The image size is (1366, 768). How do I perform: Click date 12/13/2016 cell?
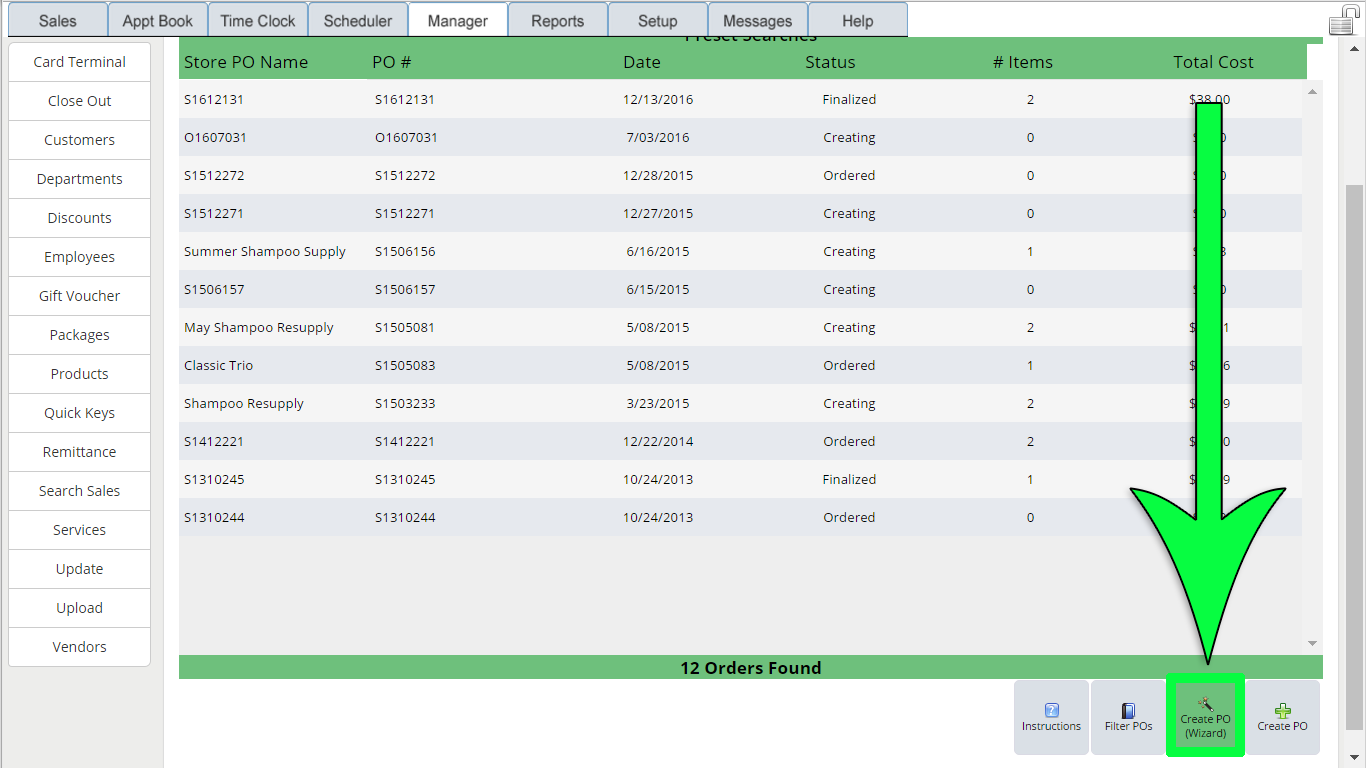tap(658, 99)
